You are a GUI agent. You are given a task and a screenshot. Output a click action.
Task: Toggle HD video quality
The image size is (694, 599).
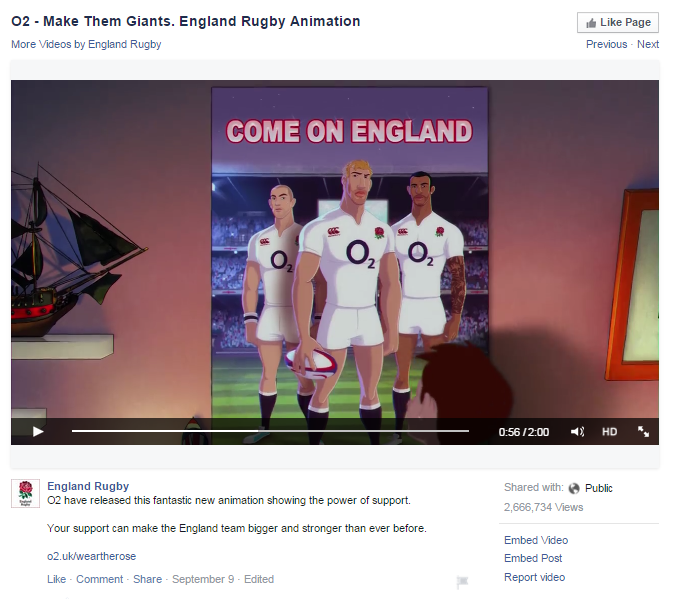click(609, 432)
